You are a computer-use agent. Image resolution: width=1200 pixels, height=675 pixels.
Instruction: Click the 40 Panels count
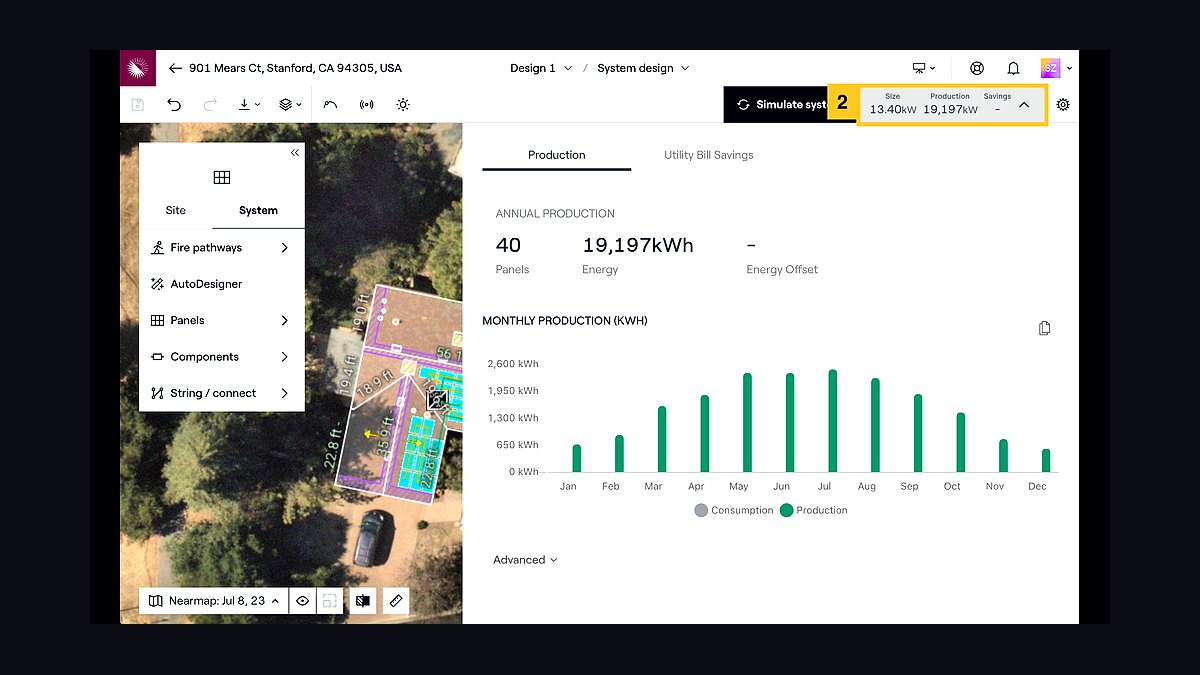[x=508, y=246]
